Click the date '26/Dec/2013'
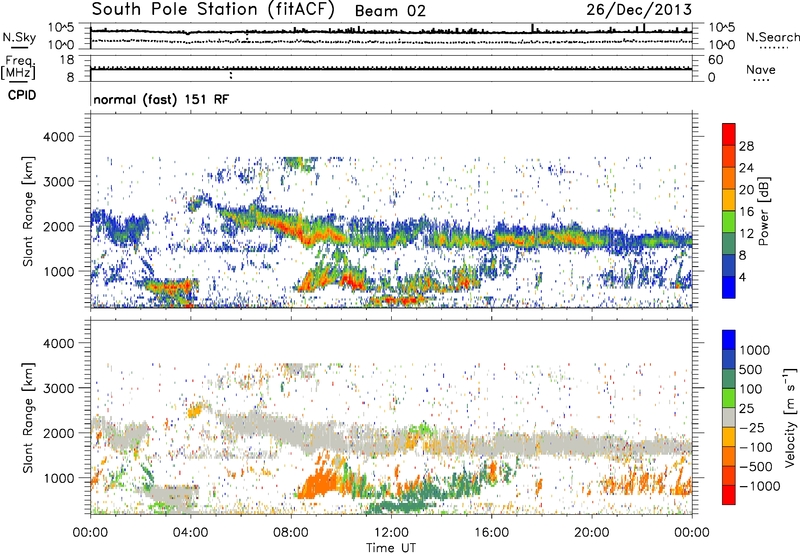 tap(639, 9)
